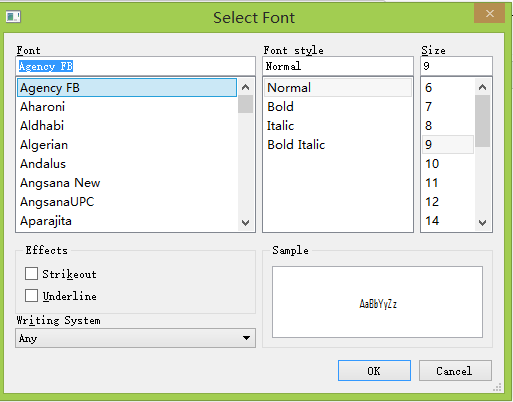This screenshot has width=513, height=402.
Task: Open the Writing System dropdown
Action: pyautogui.click(x=135, y=338)
